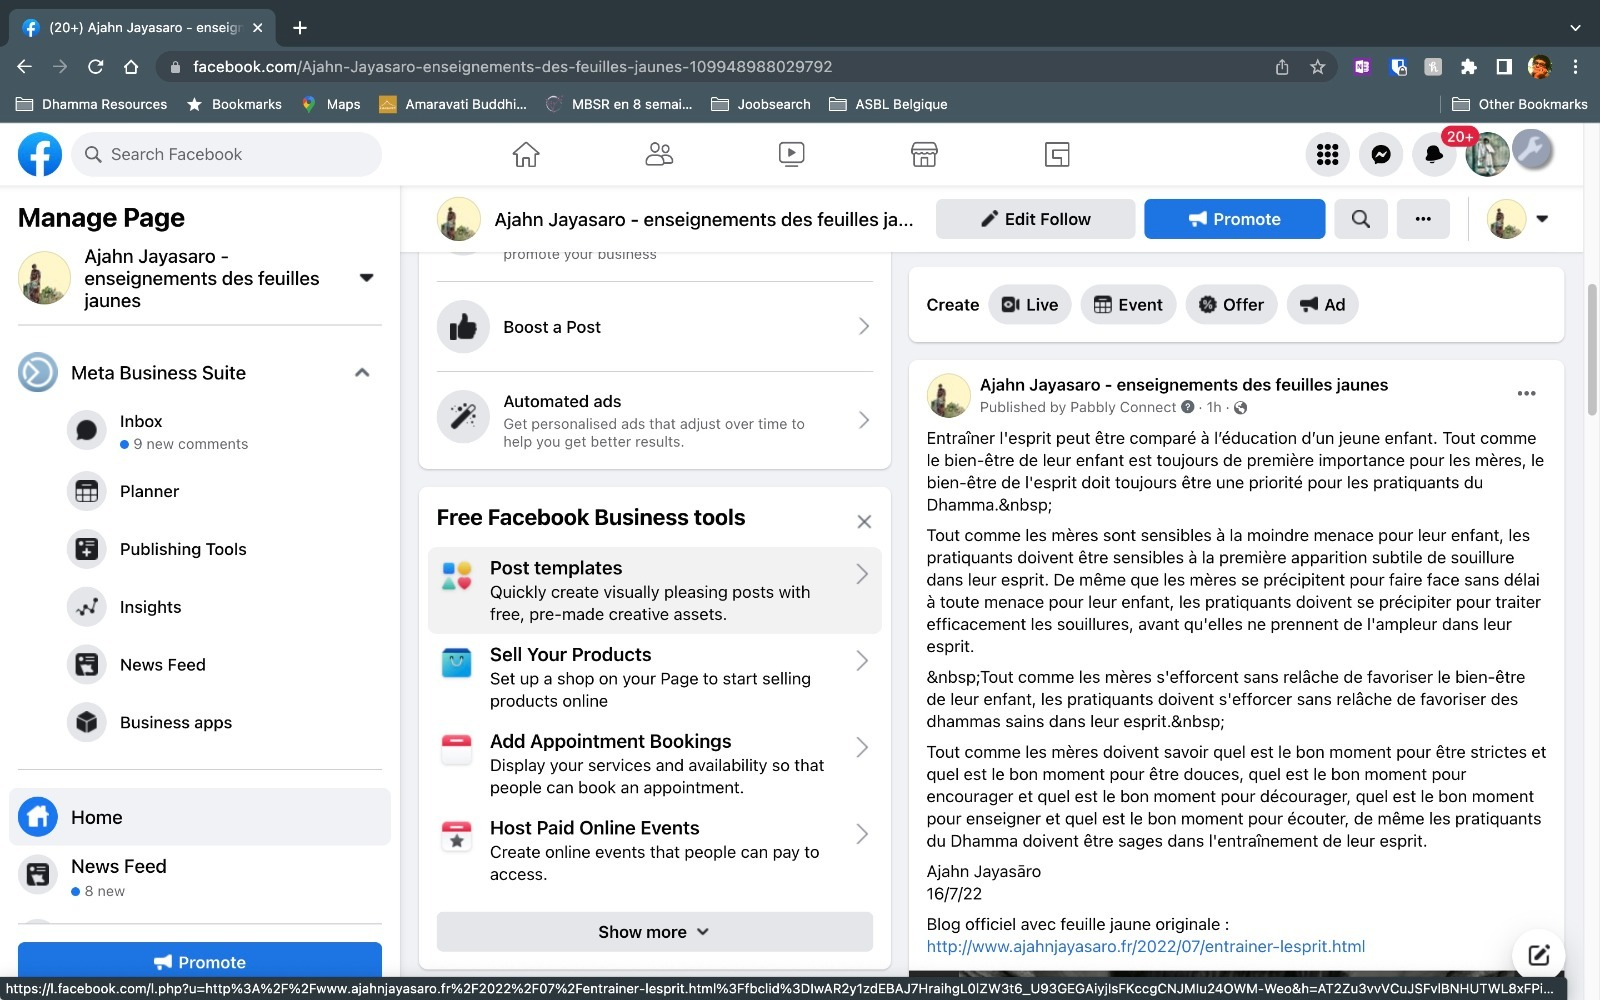
Task: Click the page scrollbar thumb
Action: [1591, 349]
